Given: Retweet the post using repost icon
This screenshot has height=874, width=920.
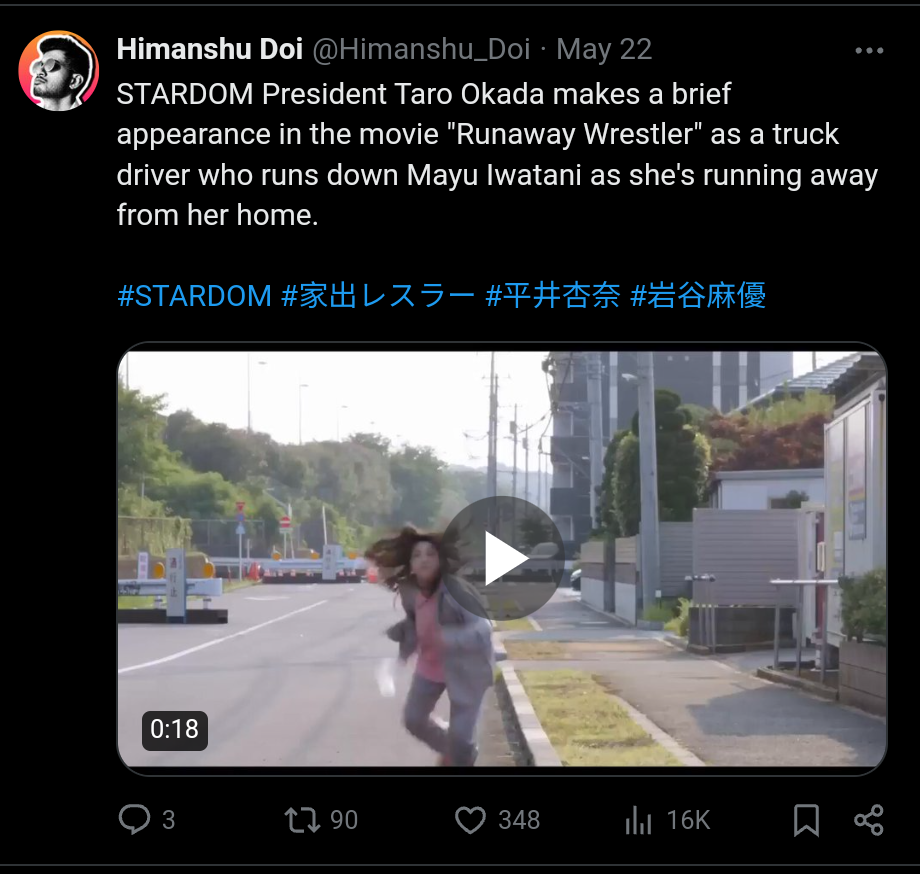Looking at the screenshot, I should click(302, 819).
